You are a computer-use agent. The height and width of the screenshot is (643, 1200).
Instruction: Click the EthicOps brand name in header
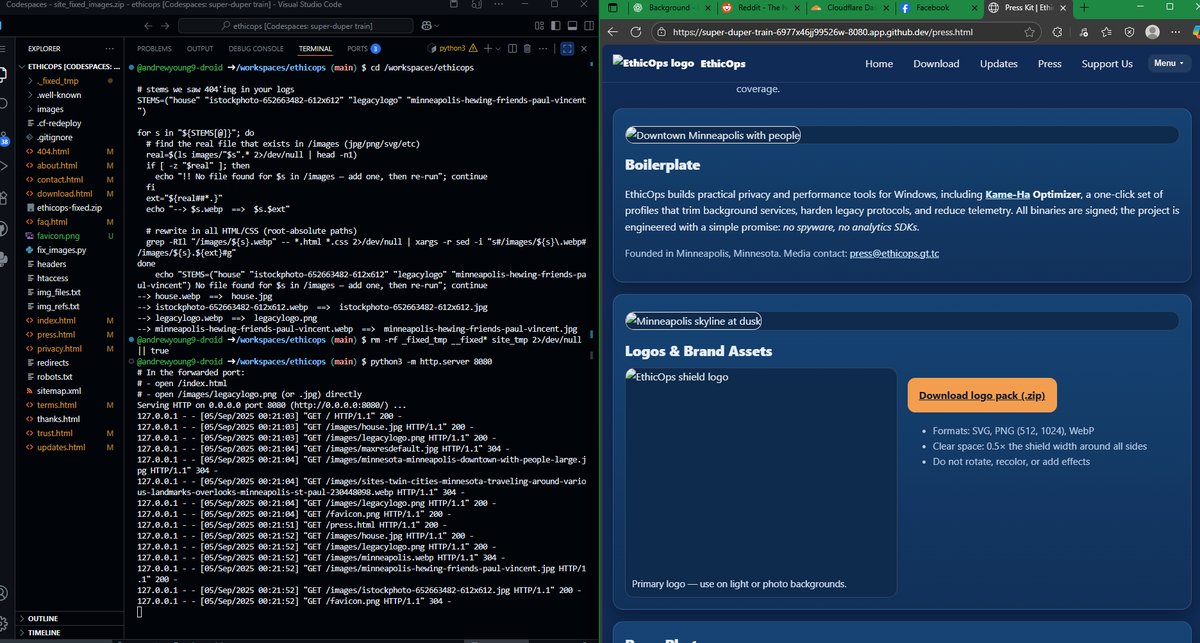pyautogui.click(x=723, y=64)
